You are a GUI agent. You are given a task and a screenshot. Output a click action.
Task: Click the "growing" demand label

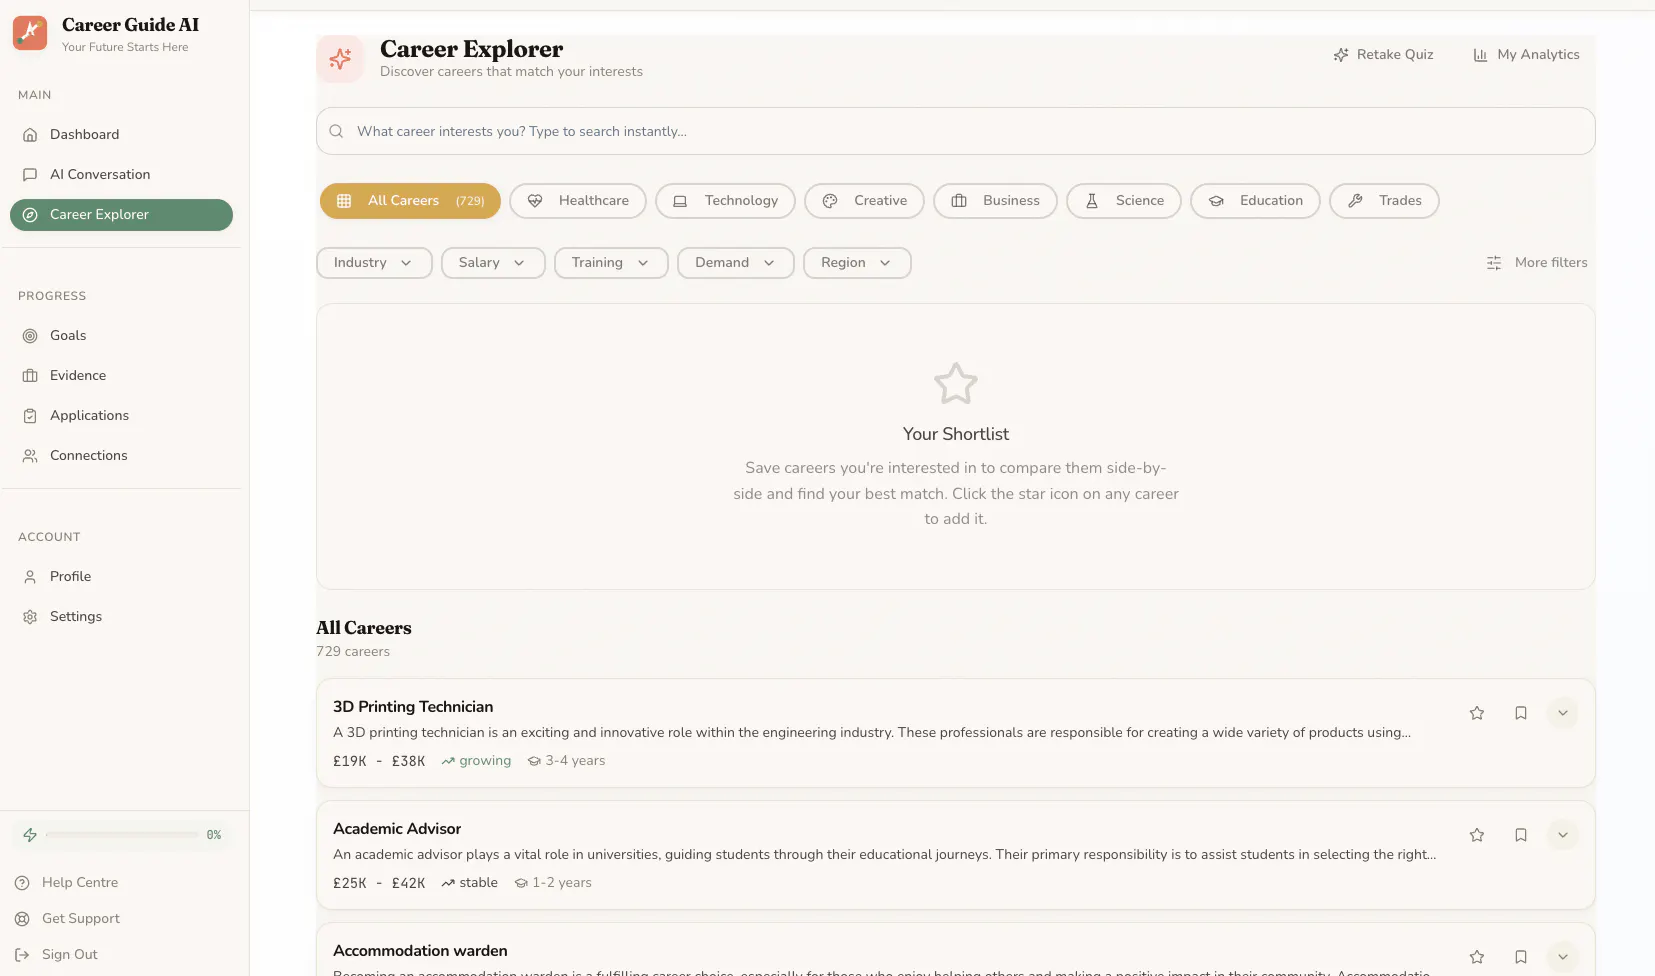(485, 761)
